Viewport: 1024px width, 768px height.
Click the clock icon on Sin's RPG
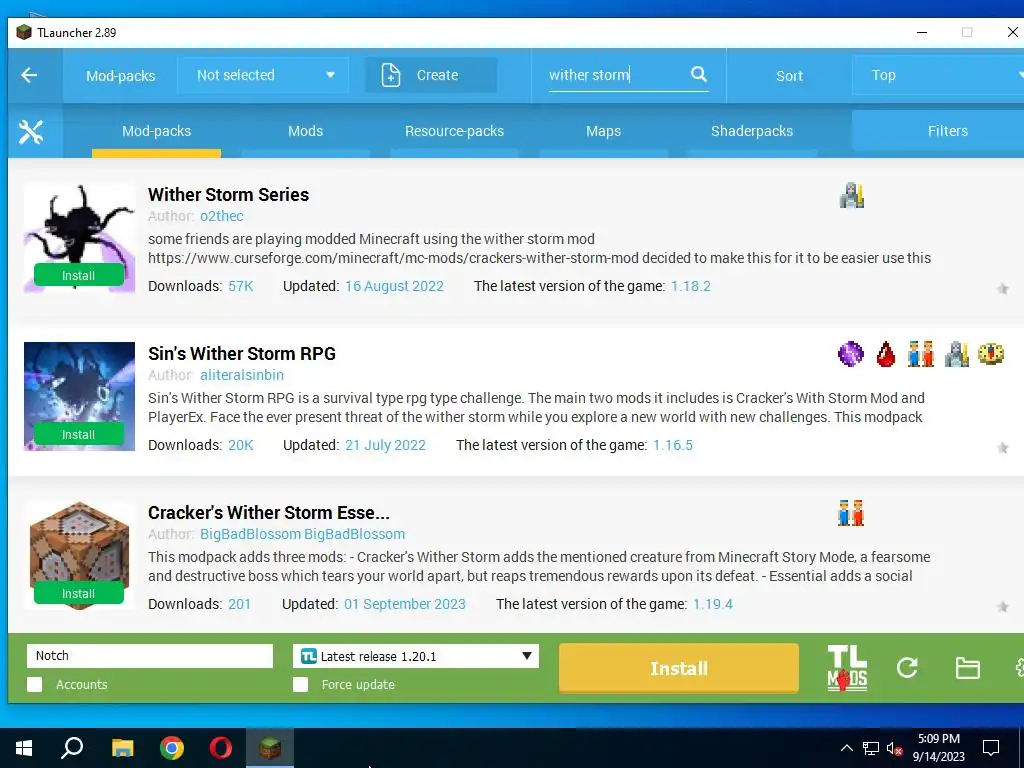point(991,354)
